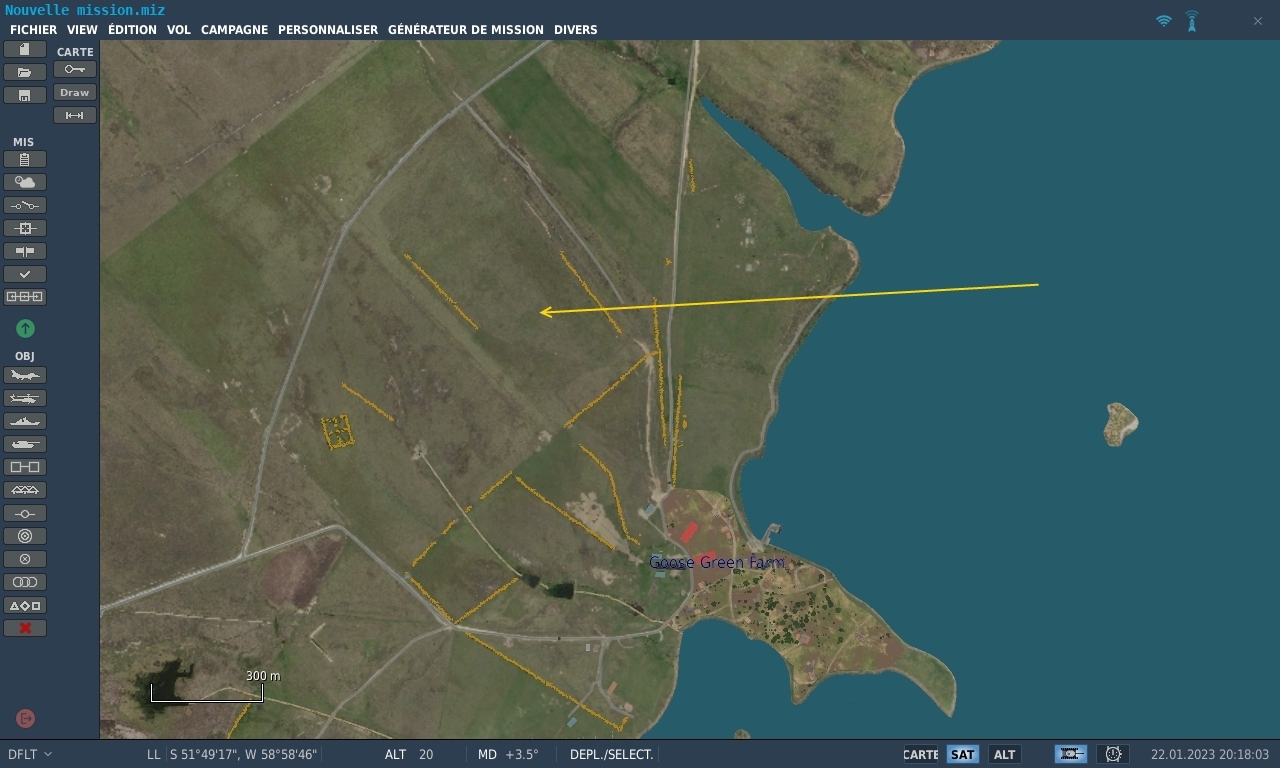1280x768 pixels.
Task: Click the DEPL./SELECT. mode label
Action: point(612,754)
